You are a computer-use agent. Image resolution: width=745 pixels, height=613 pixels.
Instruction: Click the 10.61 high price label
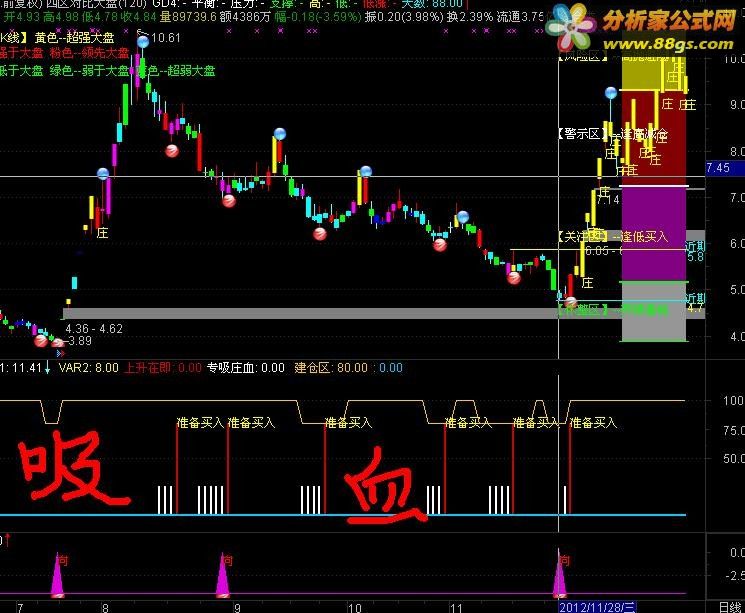pyautogui.click(x=166, y=38)
